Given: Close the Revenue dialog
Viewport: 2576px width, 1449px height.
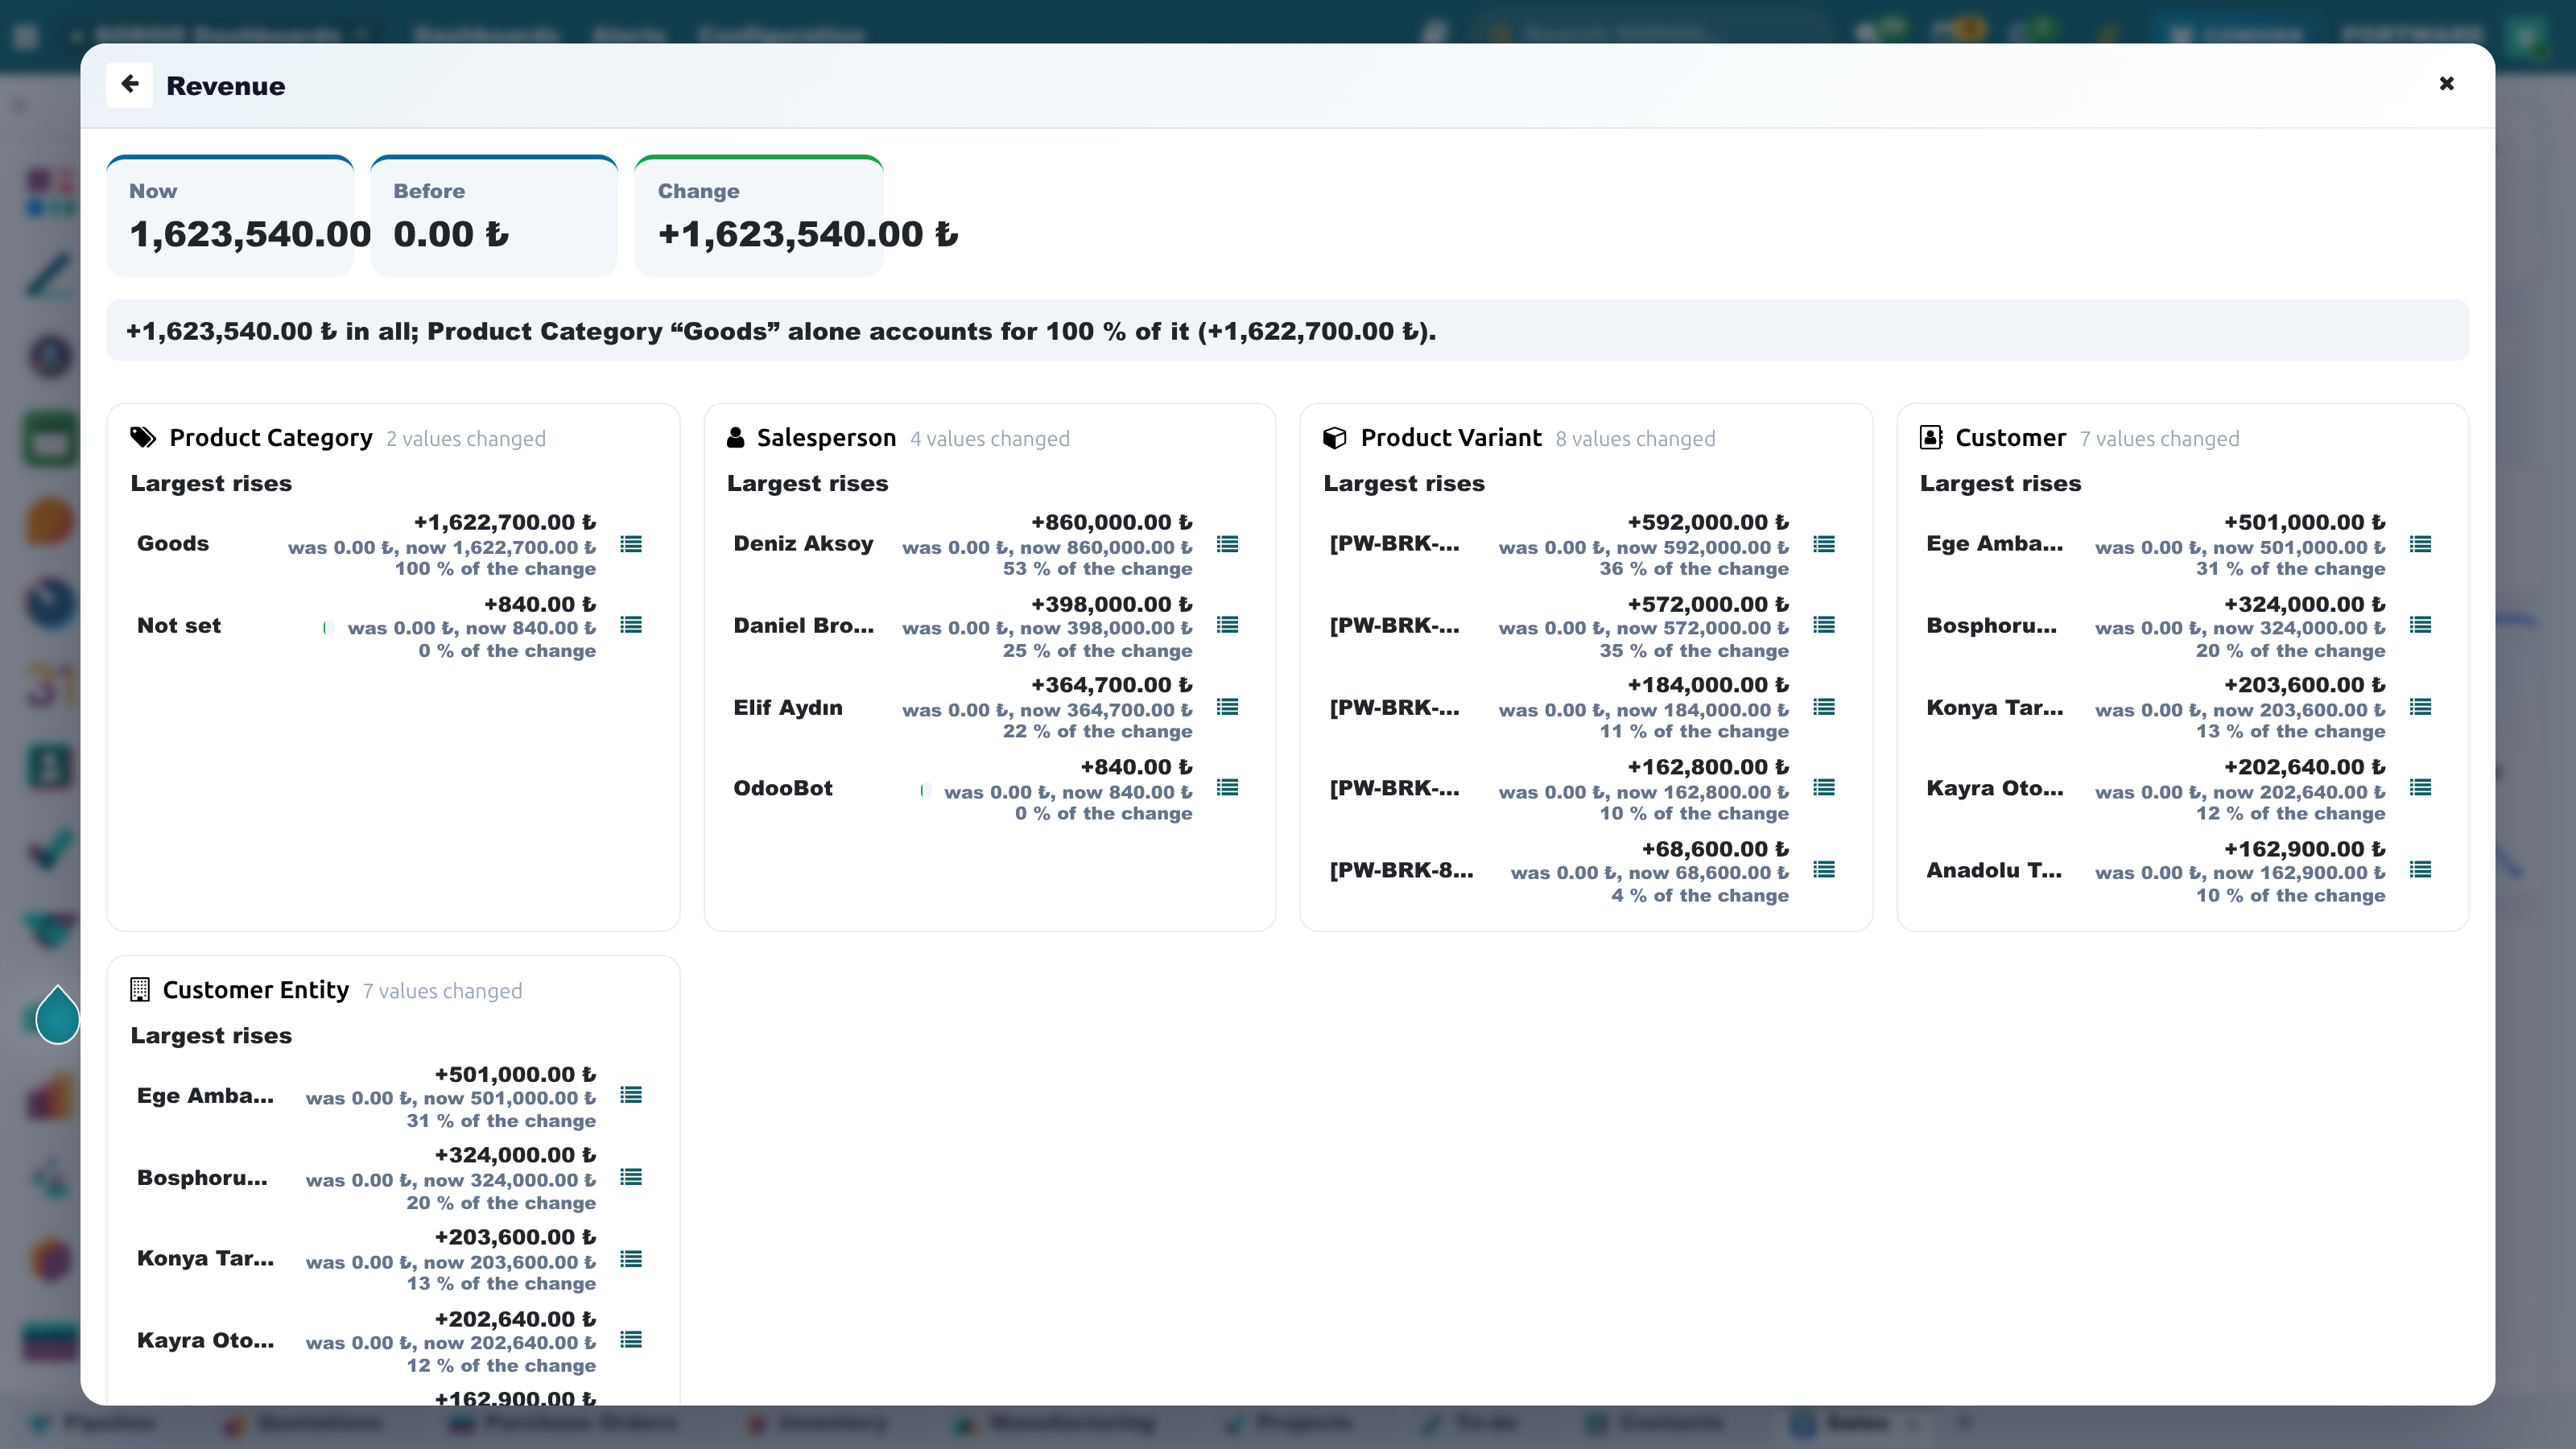Looking at the screenshot, I should [2446, 84].
